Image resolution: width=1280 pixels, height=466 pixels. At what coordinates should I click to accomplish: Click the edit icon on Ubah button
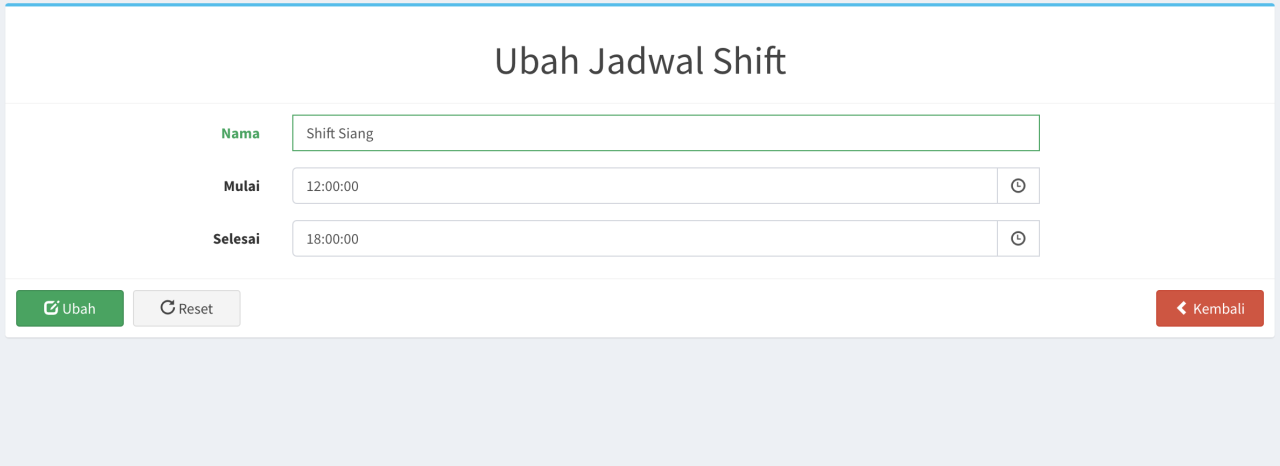coord(51,308)
